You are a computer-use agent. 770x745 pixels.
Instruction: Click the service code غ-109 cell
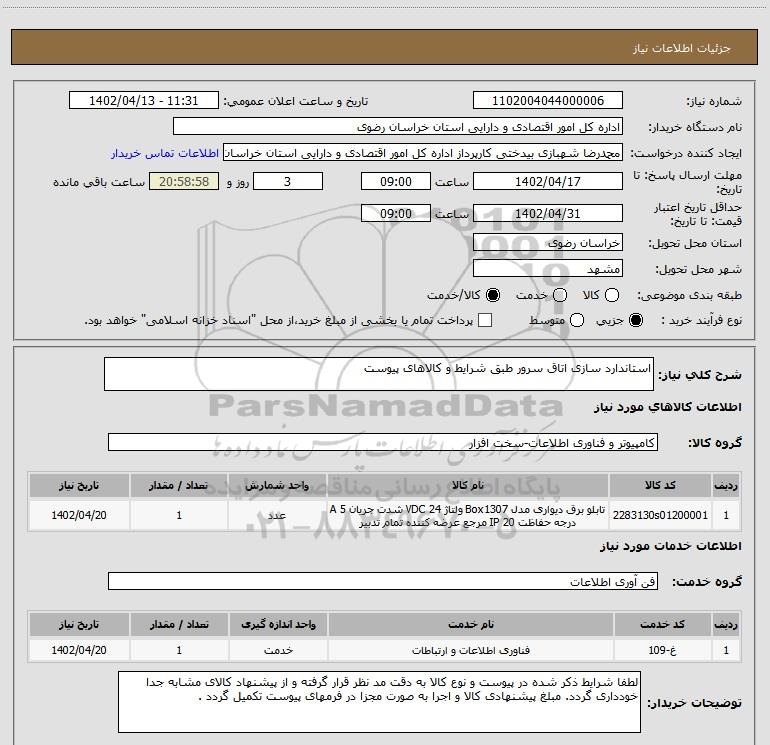(662, 650)
